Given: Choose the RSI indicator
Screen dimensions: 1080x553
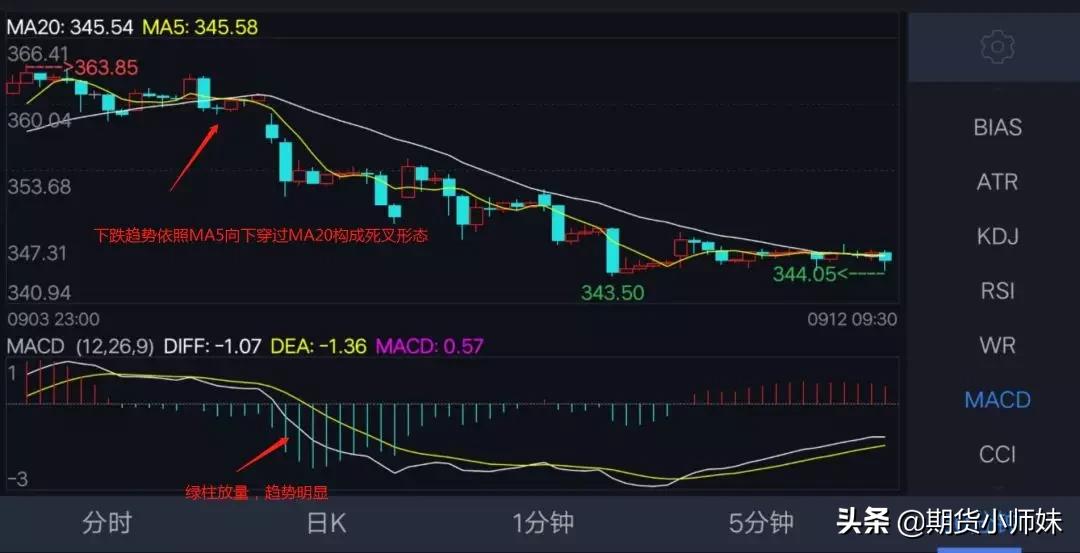Looking at the screenshot, I should pyautogui.click(x=997, y=291).
